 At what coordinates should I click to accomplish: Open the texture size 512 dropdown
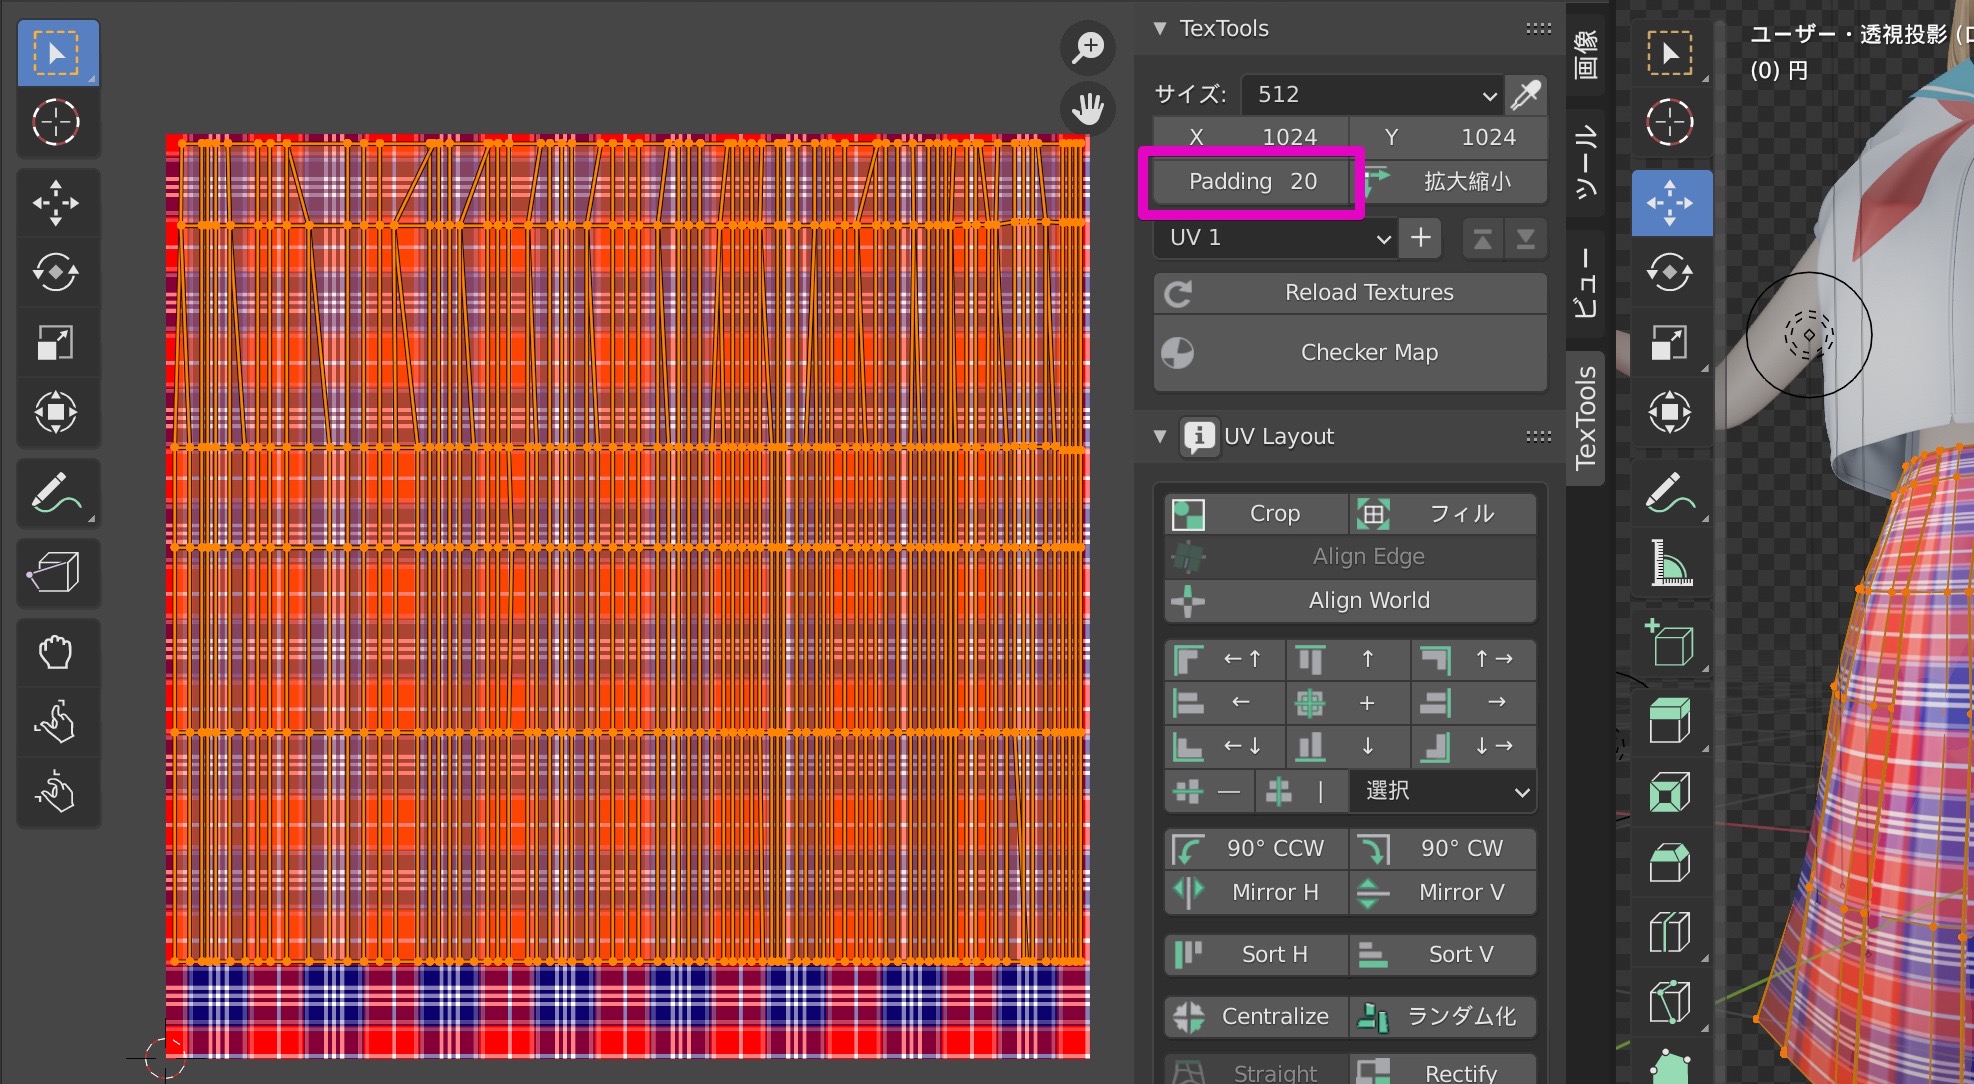(x=1370, y=95)
